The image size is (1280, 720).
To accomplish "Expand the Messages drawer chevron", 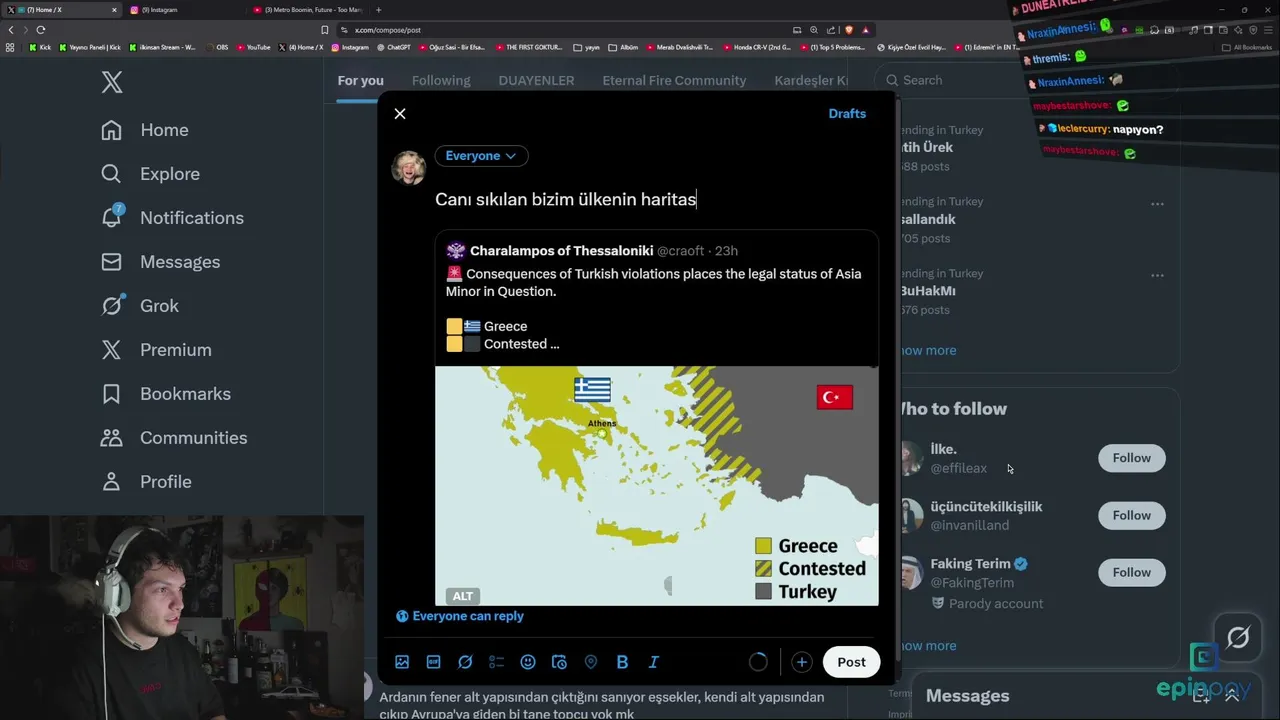I will pos(1232,696).
